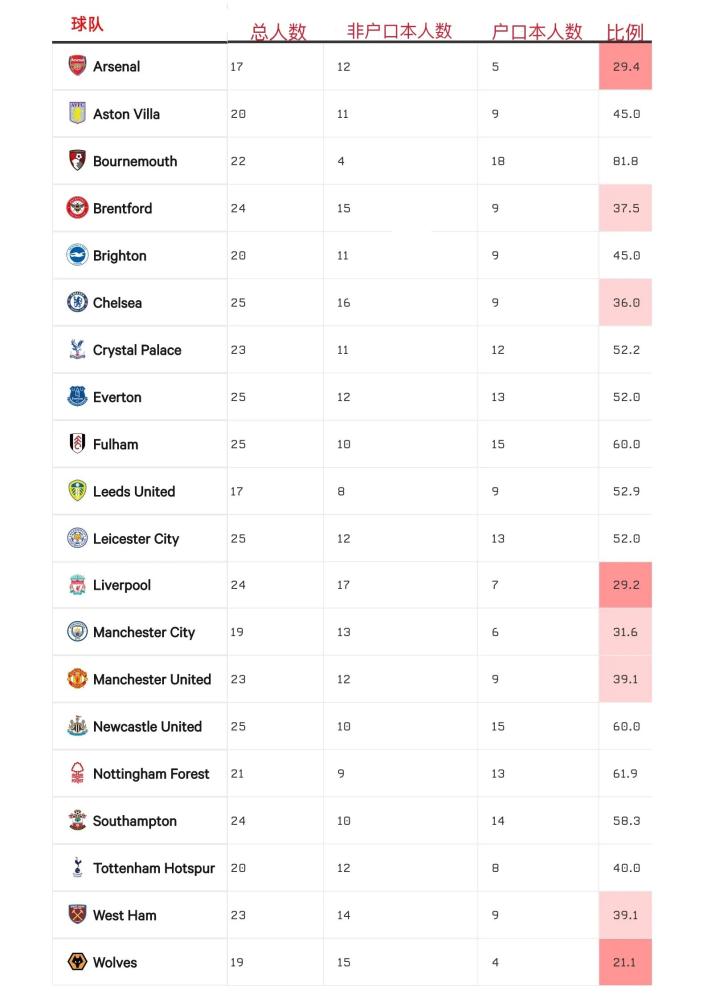This screenshot has height=998, width=720.
Task: Click the Manchester City crest icon
Action: click(x=77, y=632)
